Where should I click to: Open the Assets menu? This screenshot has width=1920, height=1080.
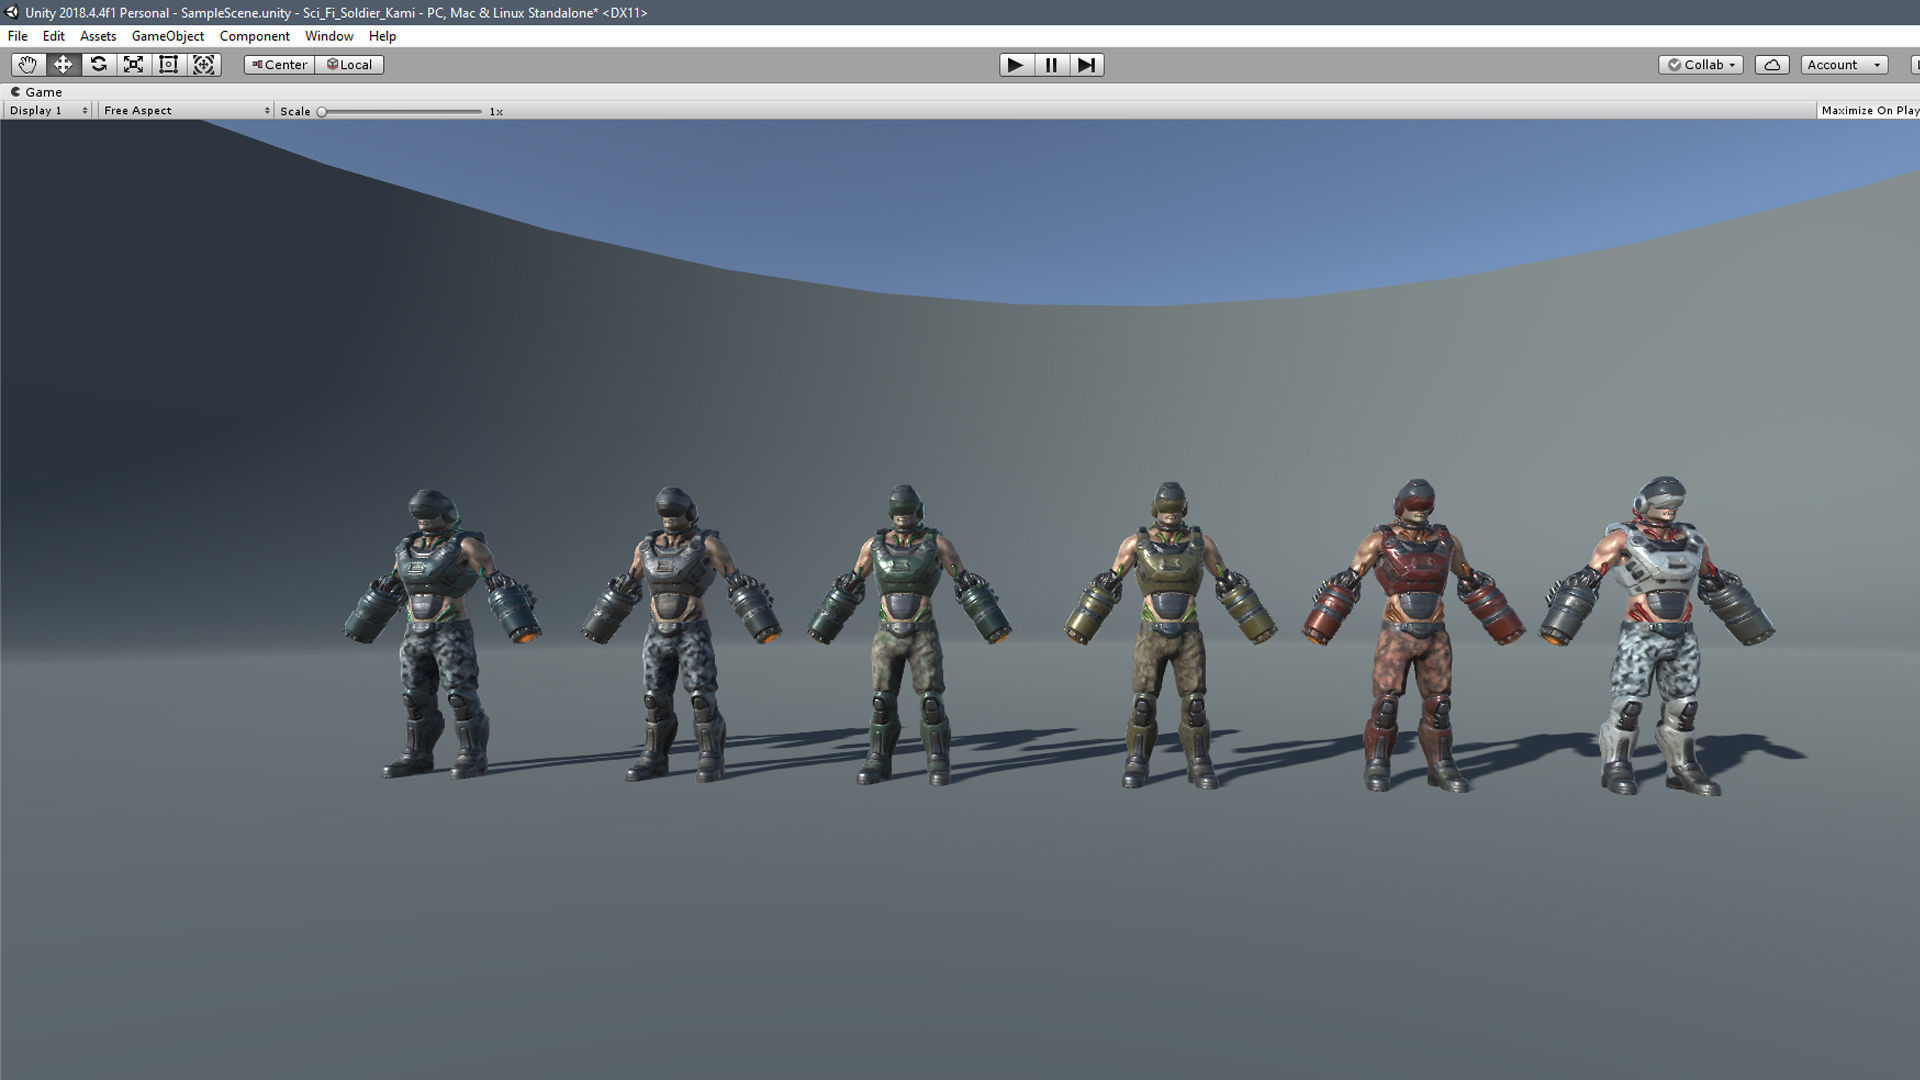(98, 36)
